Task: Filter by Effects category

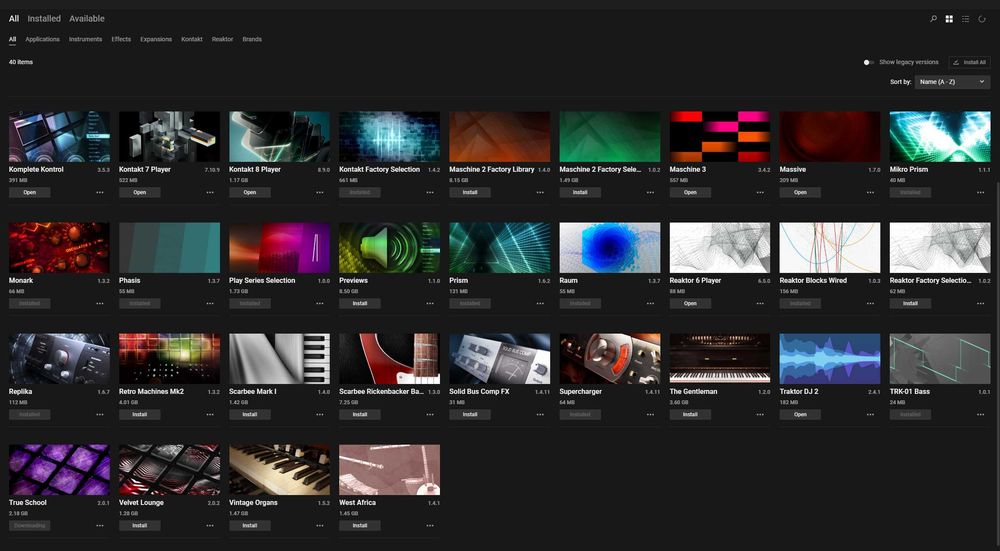Action: (x=121, y=40)
